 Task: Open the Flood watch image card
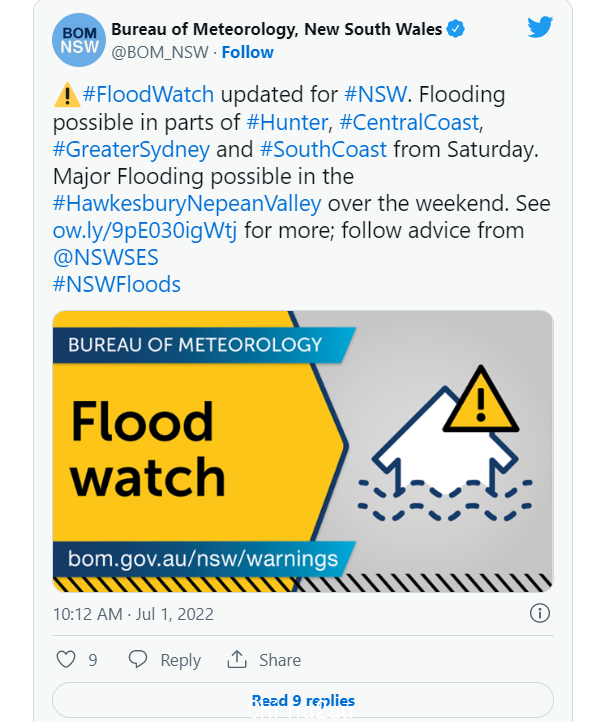pos(303,451)
